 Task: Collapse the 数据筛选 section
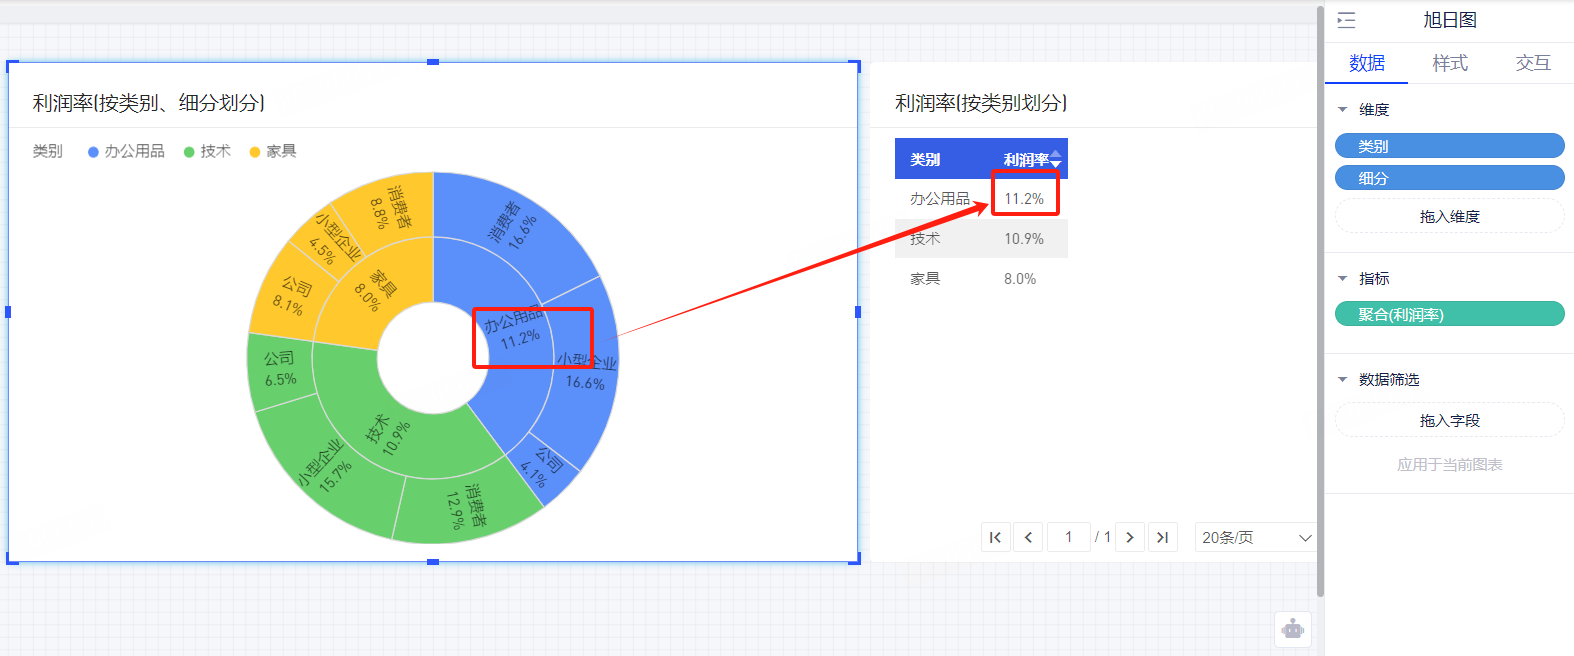click(x=1343, y=380)
